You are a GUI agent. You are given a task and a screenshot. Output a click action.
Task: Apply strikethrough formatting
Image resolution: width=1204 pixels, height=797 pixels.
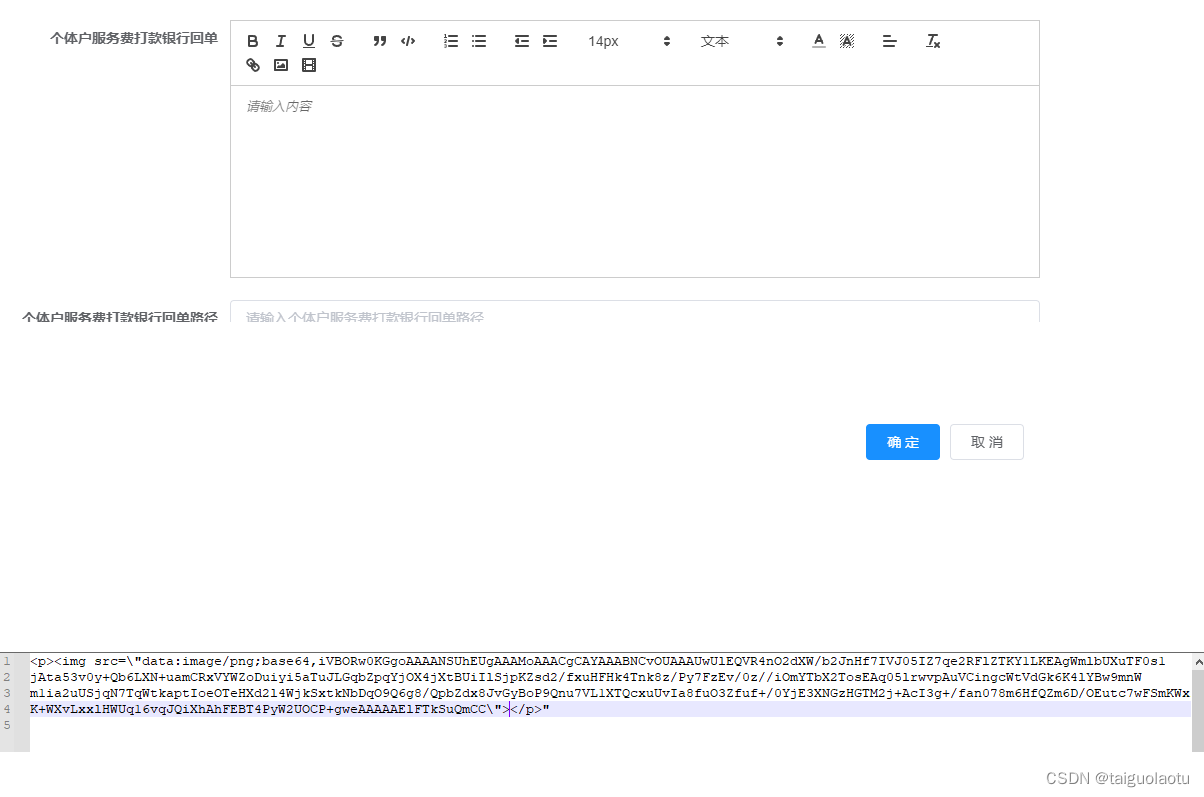point(337,41)
